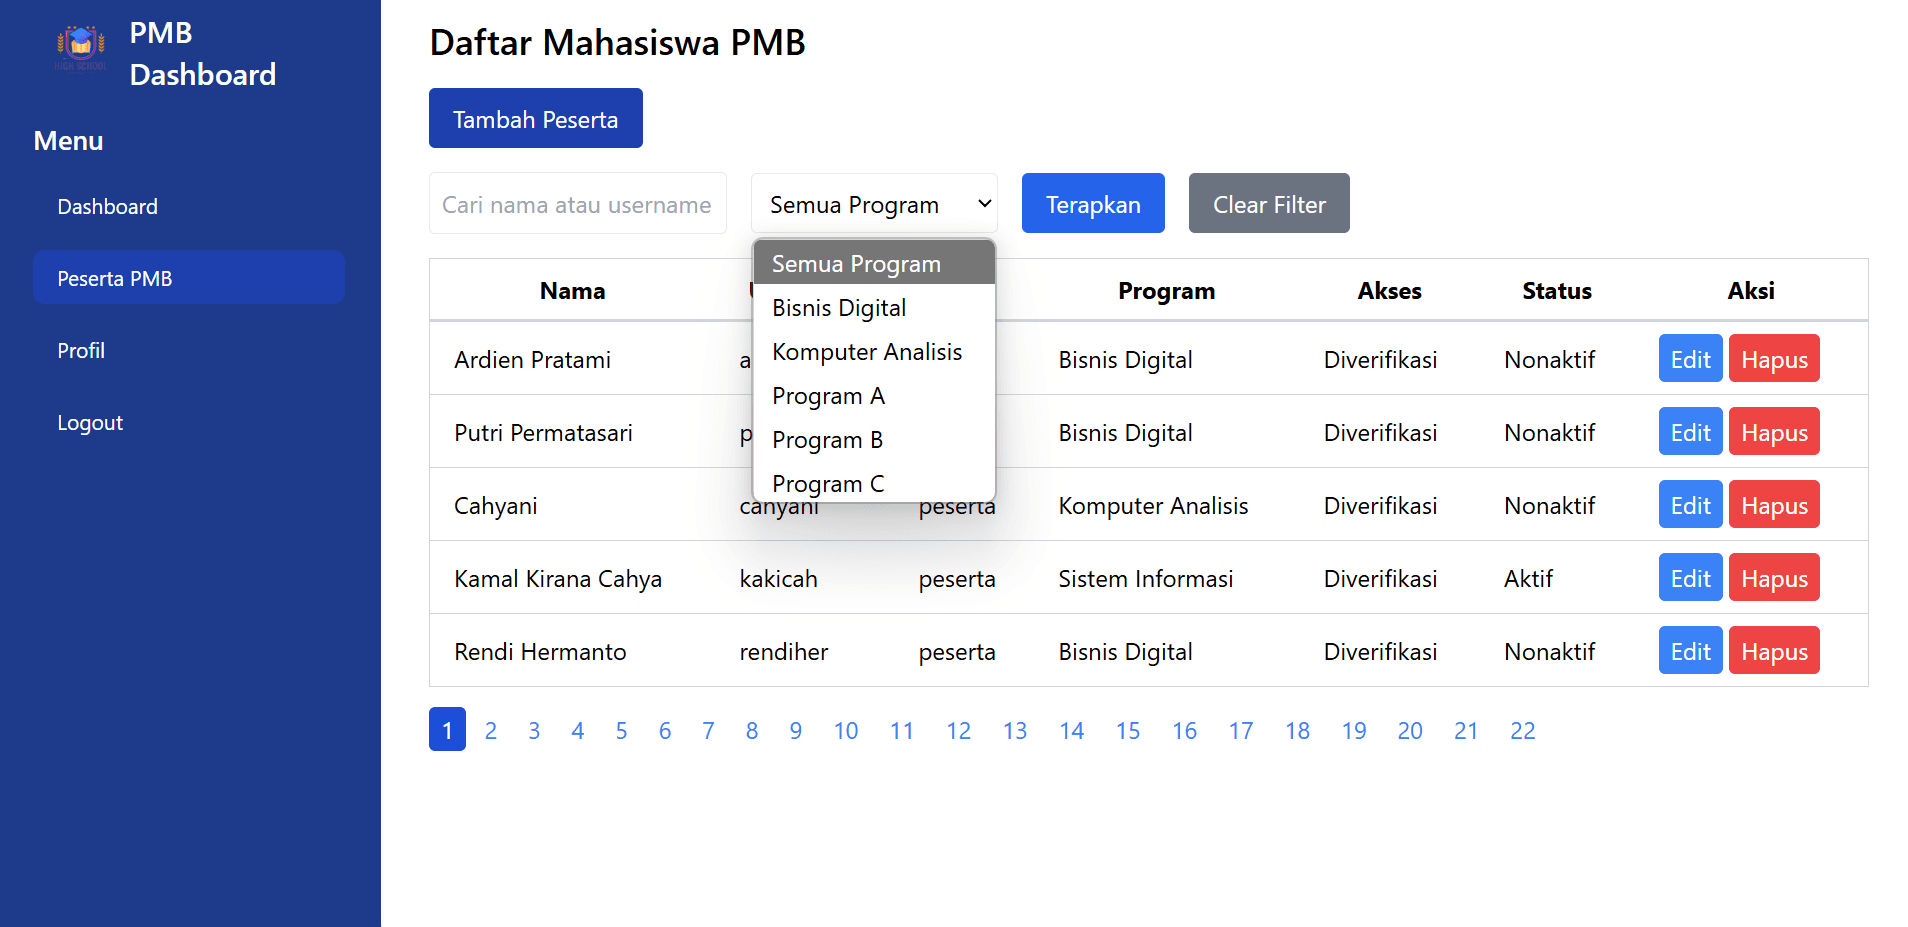This screenshot has height=927, width=1908.
Task: Delete Putri Permatasari with Hapus
Action: [1773, 431]
